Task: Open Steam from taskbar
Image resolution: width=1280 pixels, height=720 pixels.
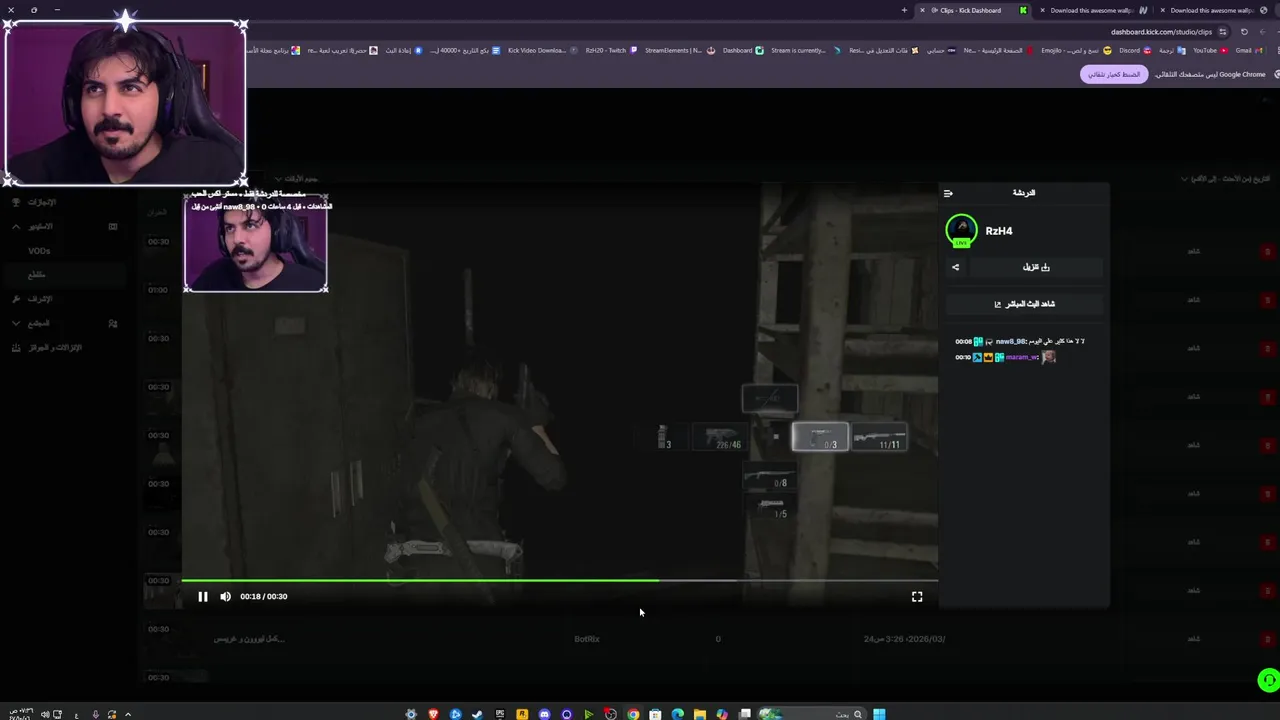Action: point(477,713)
